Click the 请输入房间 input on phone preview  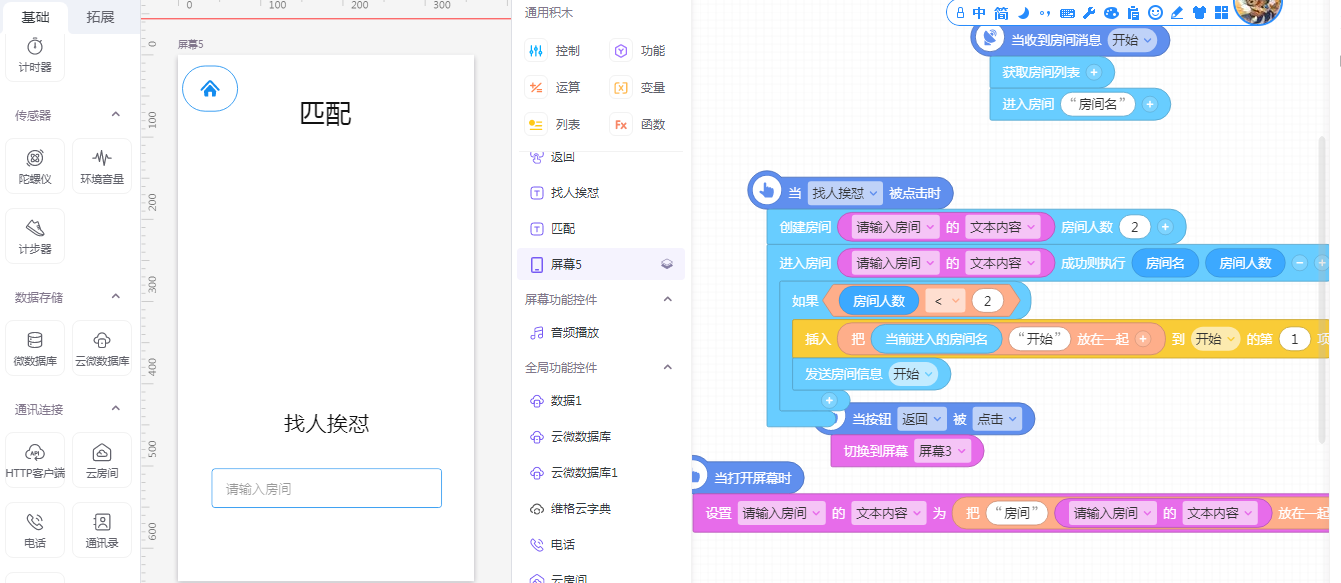327,488
